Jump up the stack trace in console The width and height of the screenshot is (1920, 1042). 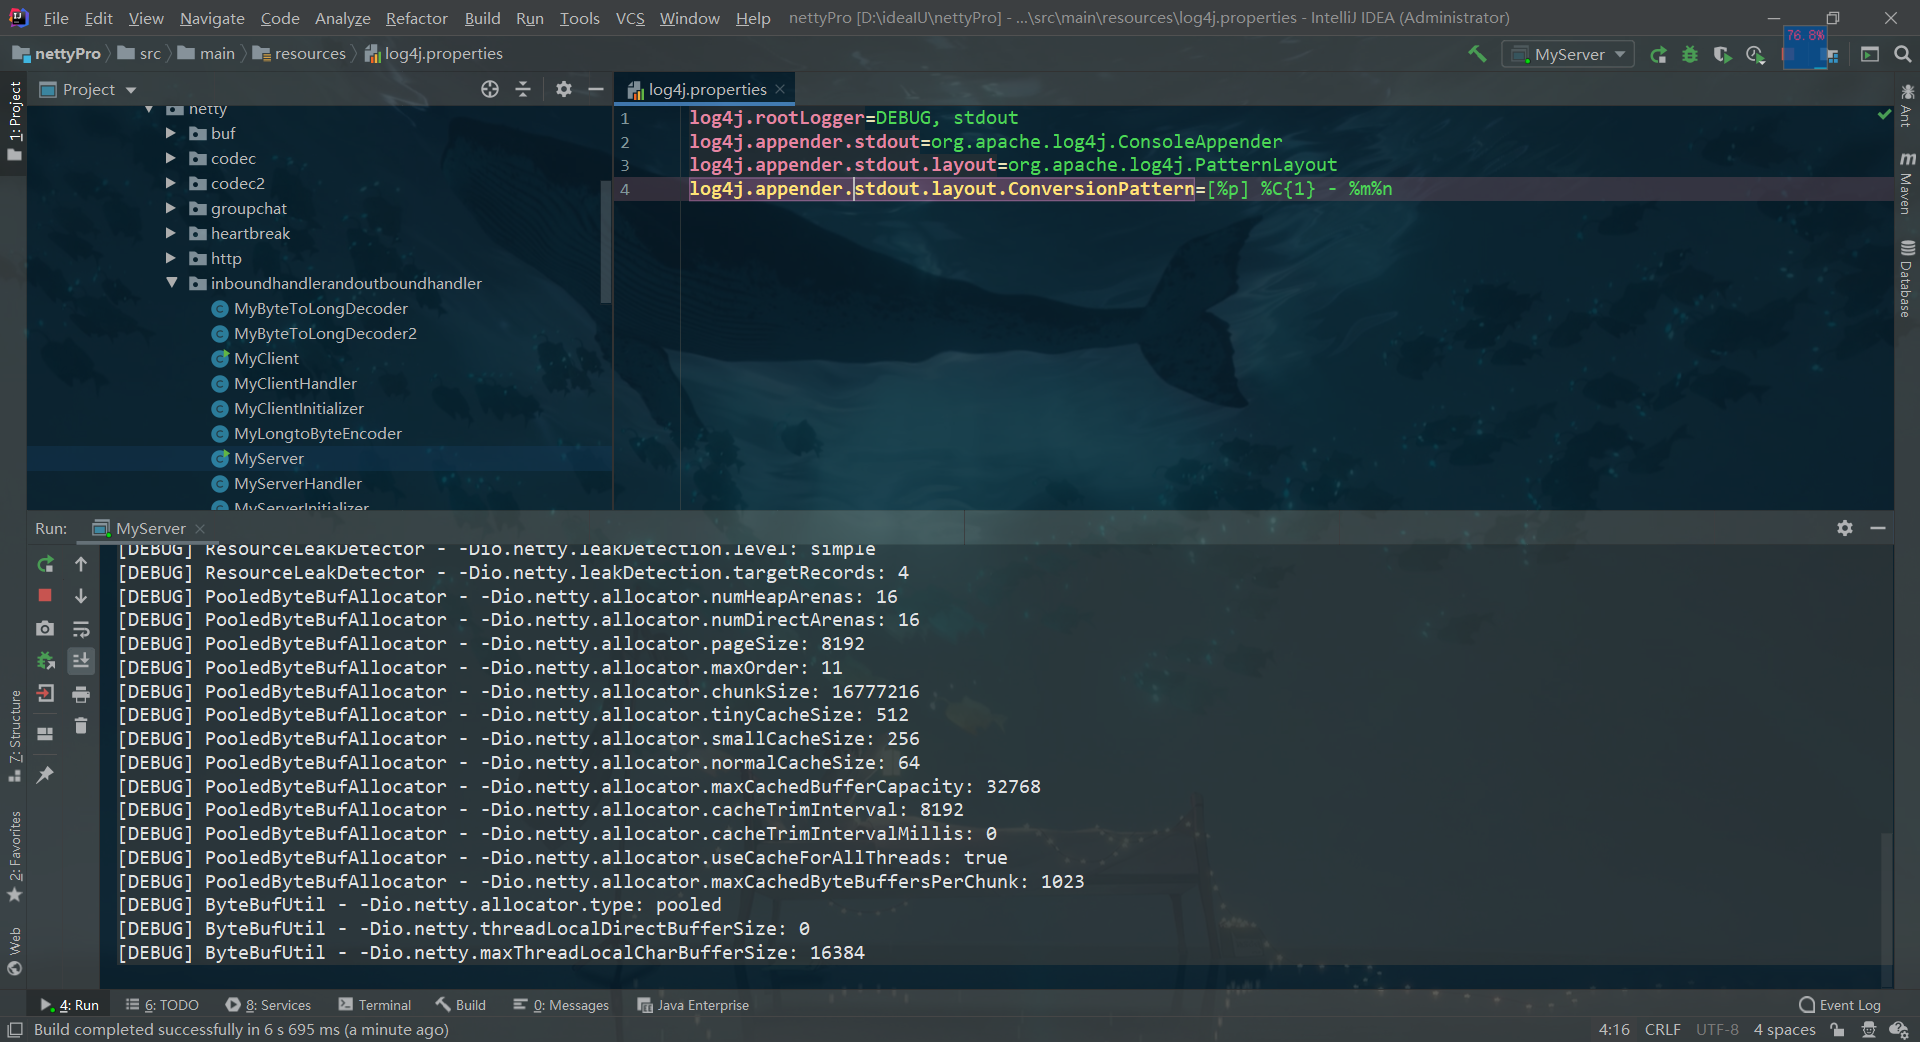point(81,564)
